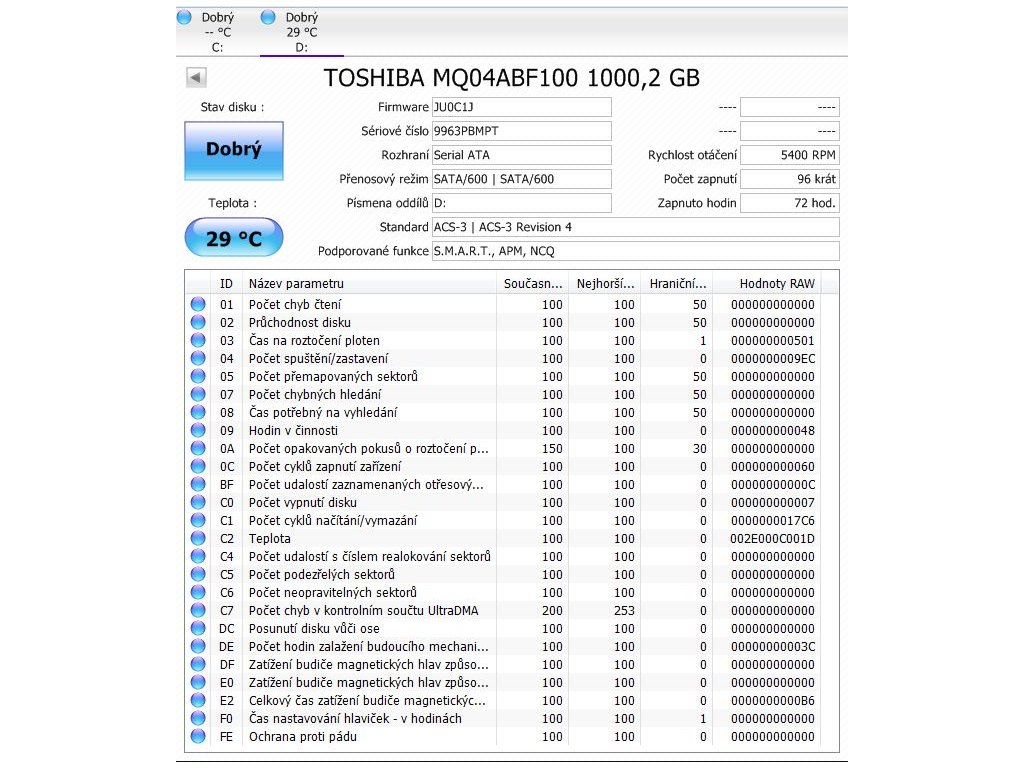Viewport: 1024px width, 768px height.
Task: Click the status icon of row 08 Čas potřebný na vyhledání
Action: 198,413
